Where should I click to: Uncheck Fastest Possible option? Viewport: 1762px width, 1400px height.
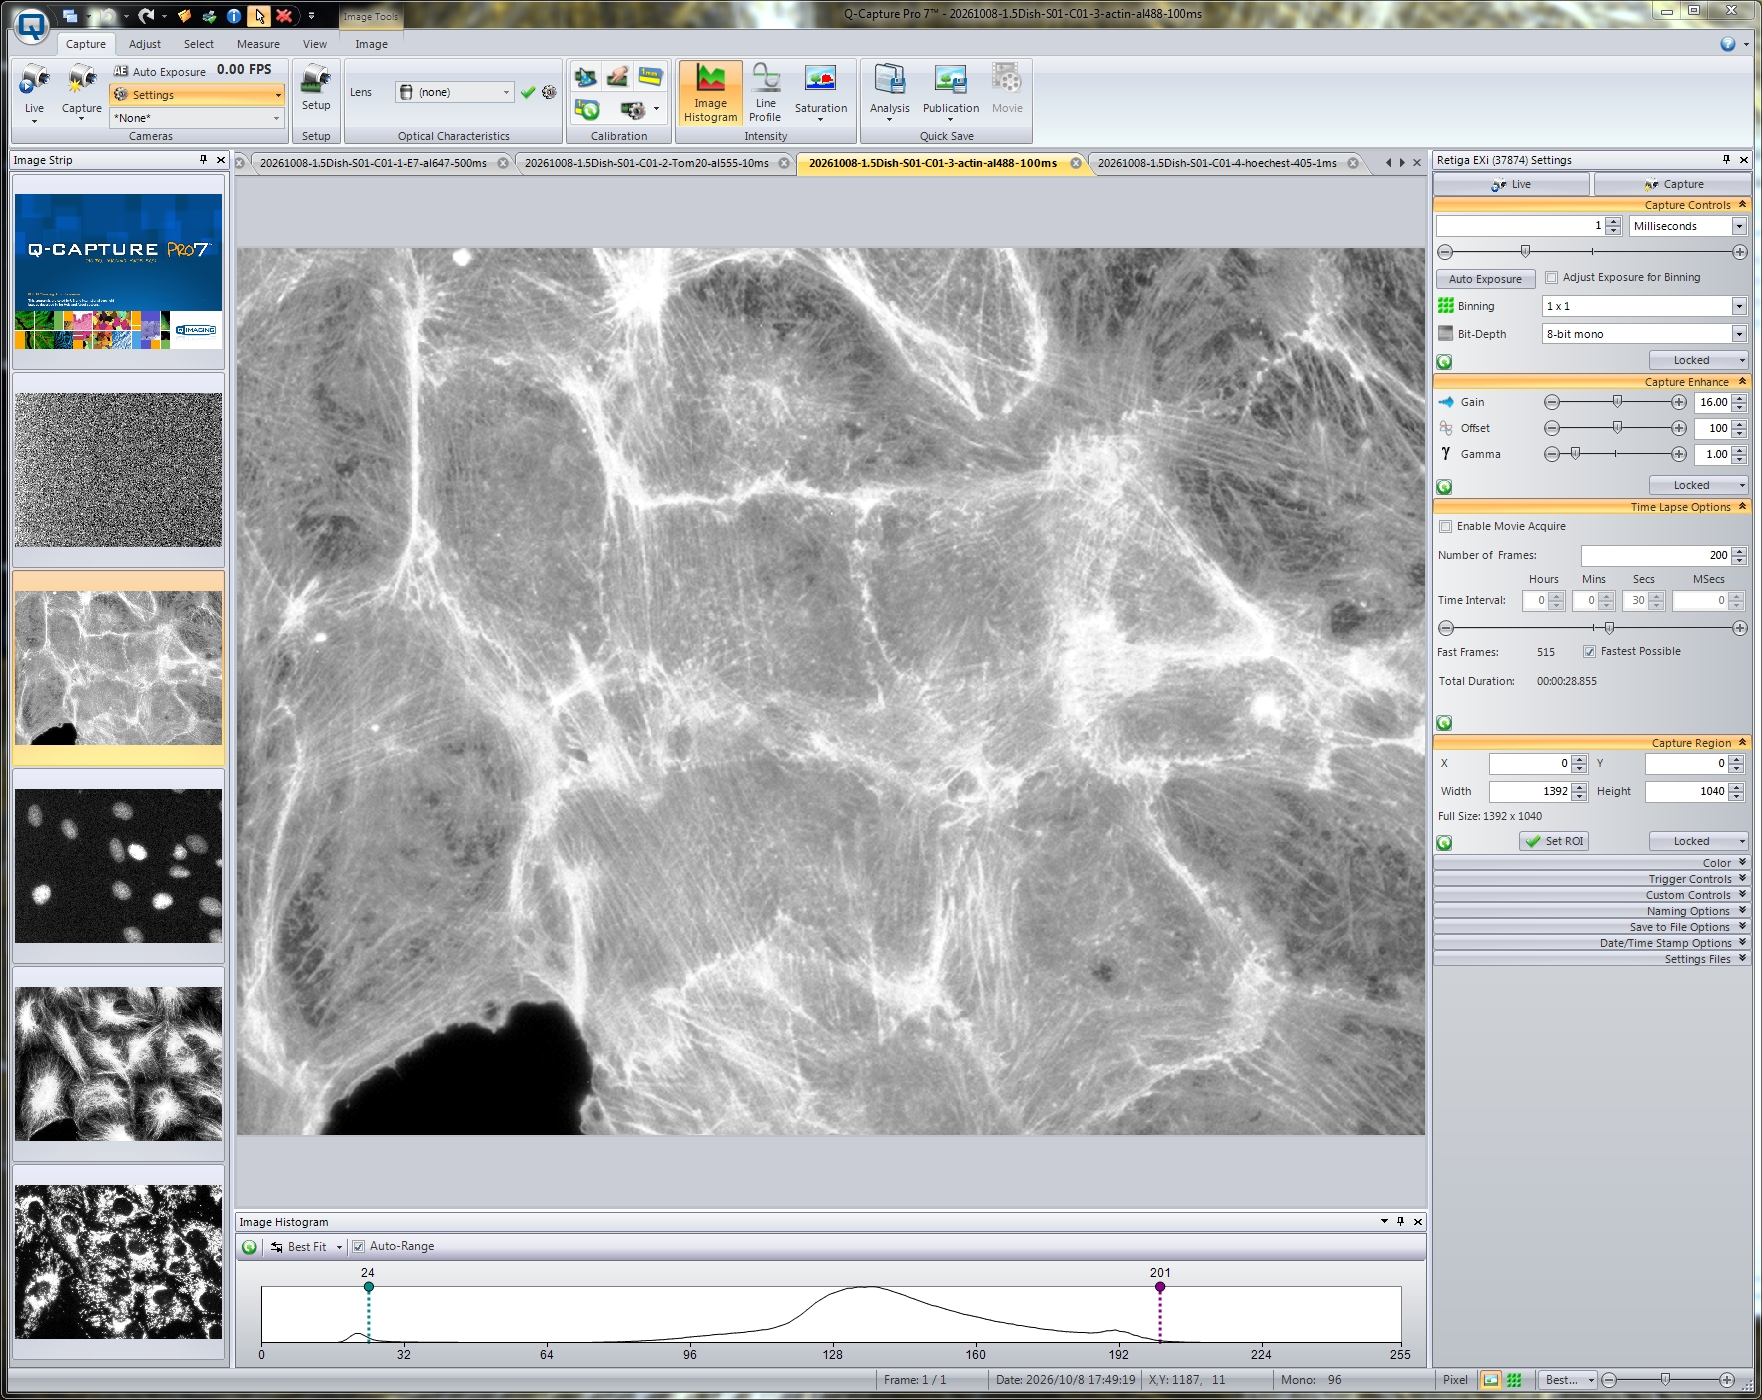pos(1589,652)
